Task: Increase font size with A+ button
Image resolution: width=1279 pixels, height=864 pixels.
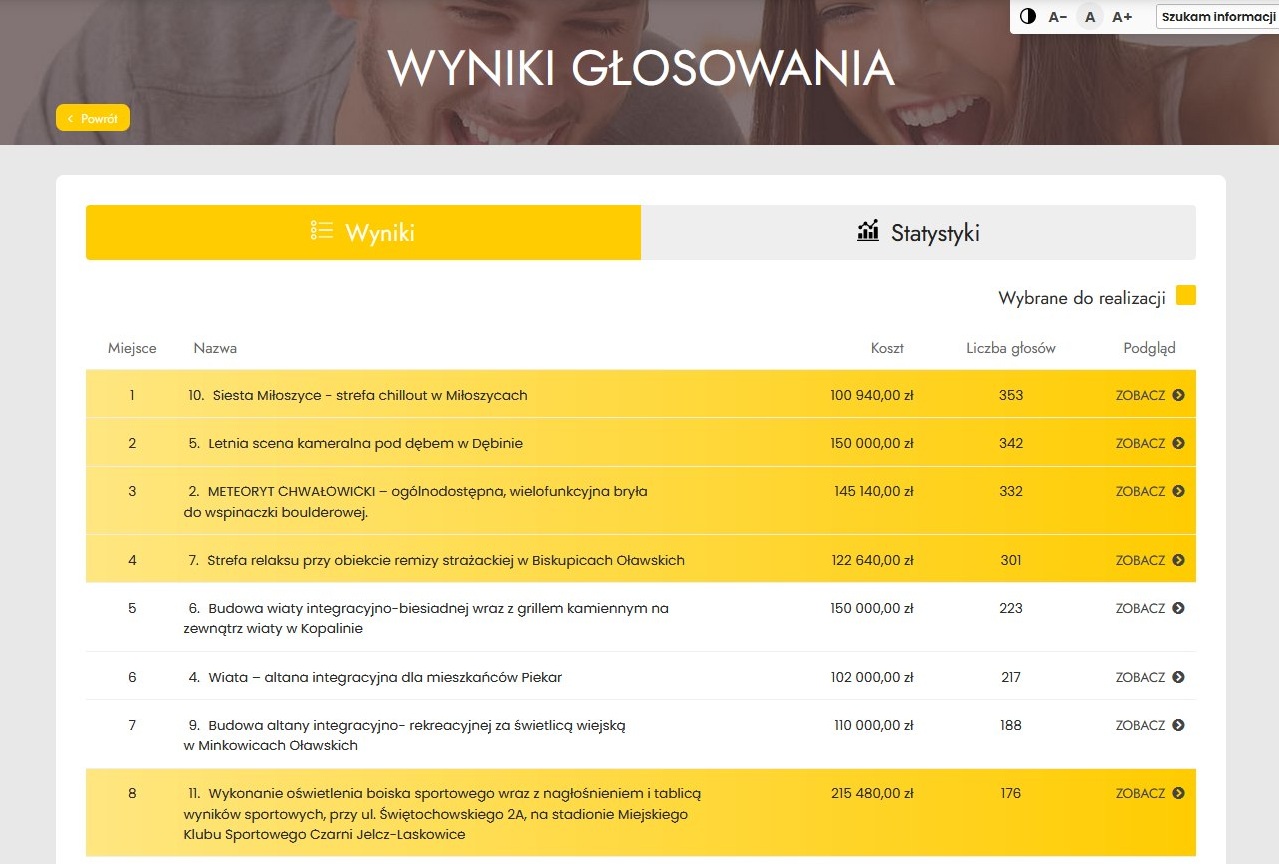Action: 1122,17
